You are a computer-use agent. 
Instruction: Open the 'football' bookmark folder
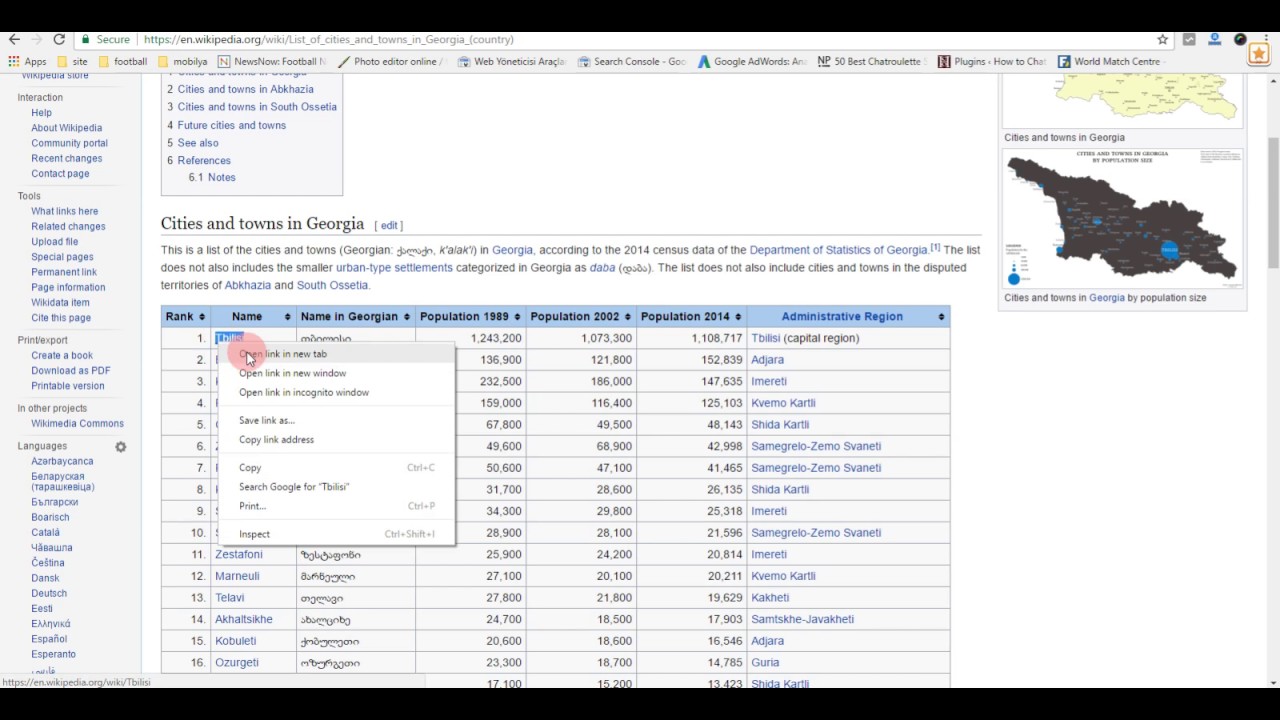[123, 62]
